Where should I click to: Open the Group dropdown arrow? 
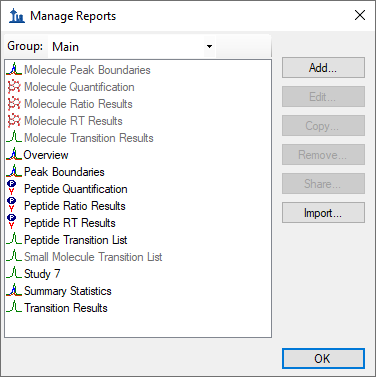[x=209, y=46]
